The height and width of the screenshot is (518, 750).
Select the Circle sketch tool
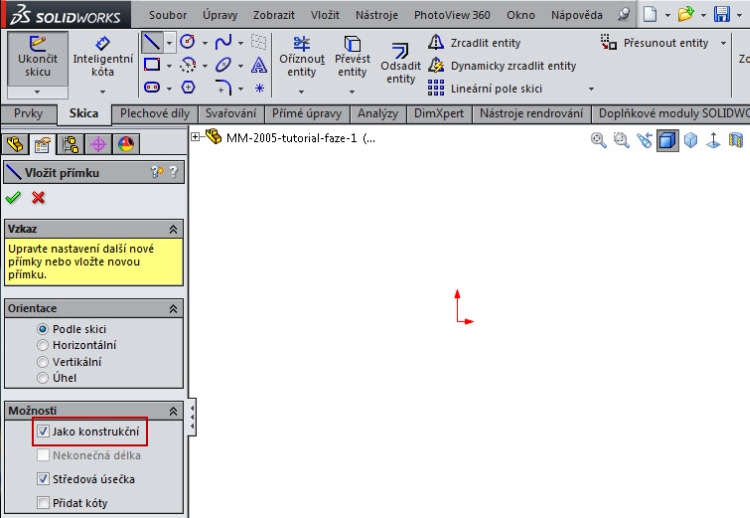(188, 42)
